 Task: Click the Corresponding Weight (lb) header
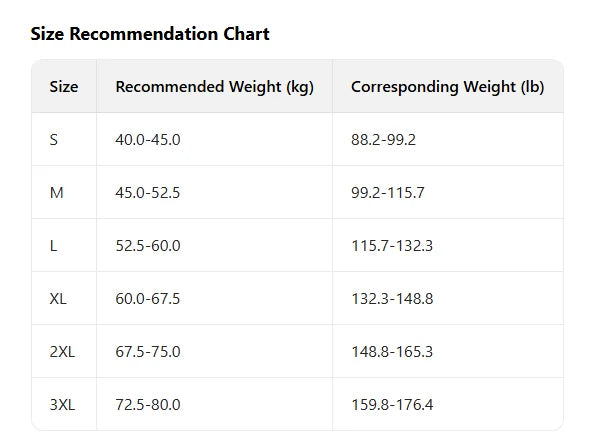[x=447, y=87]
